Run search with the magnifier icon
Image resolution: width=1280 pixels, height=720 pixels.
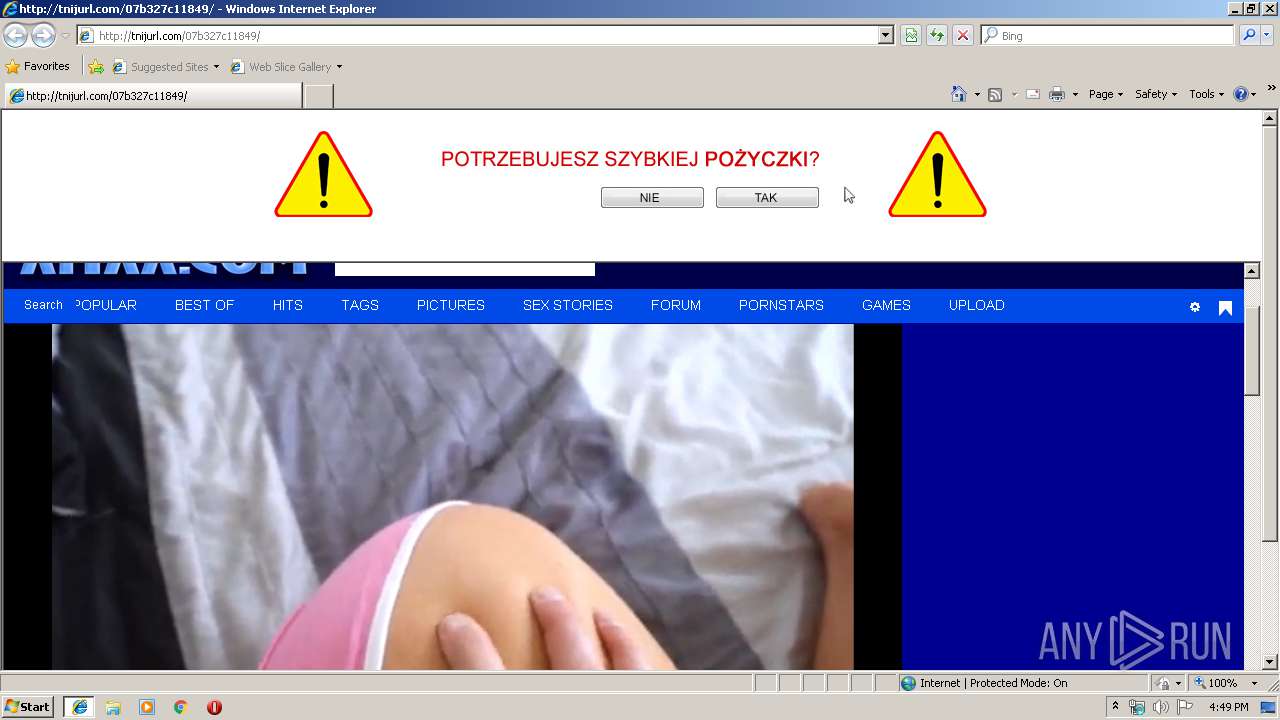coord(1248,35)
